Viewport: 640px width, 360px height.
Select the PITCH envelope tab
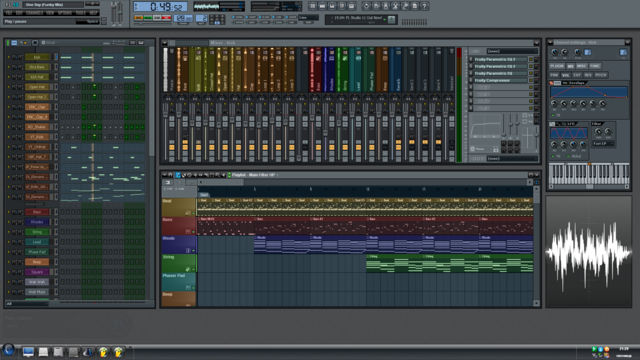point(601,75)
